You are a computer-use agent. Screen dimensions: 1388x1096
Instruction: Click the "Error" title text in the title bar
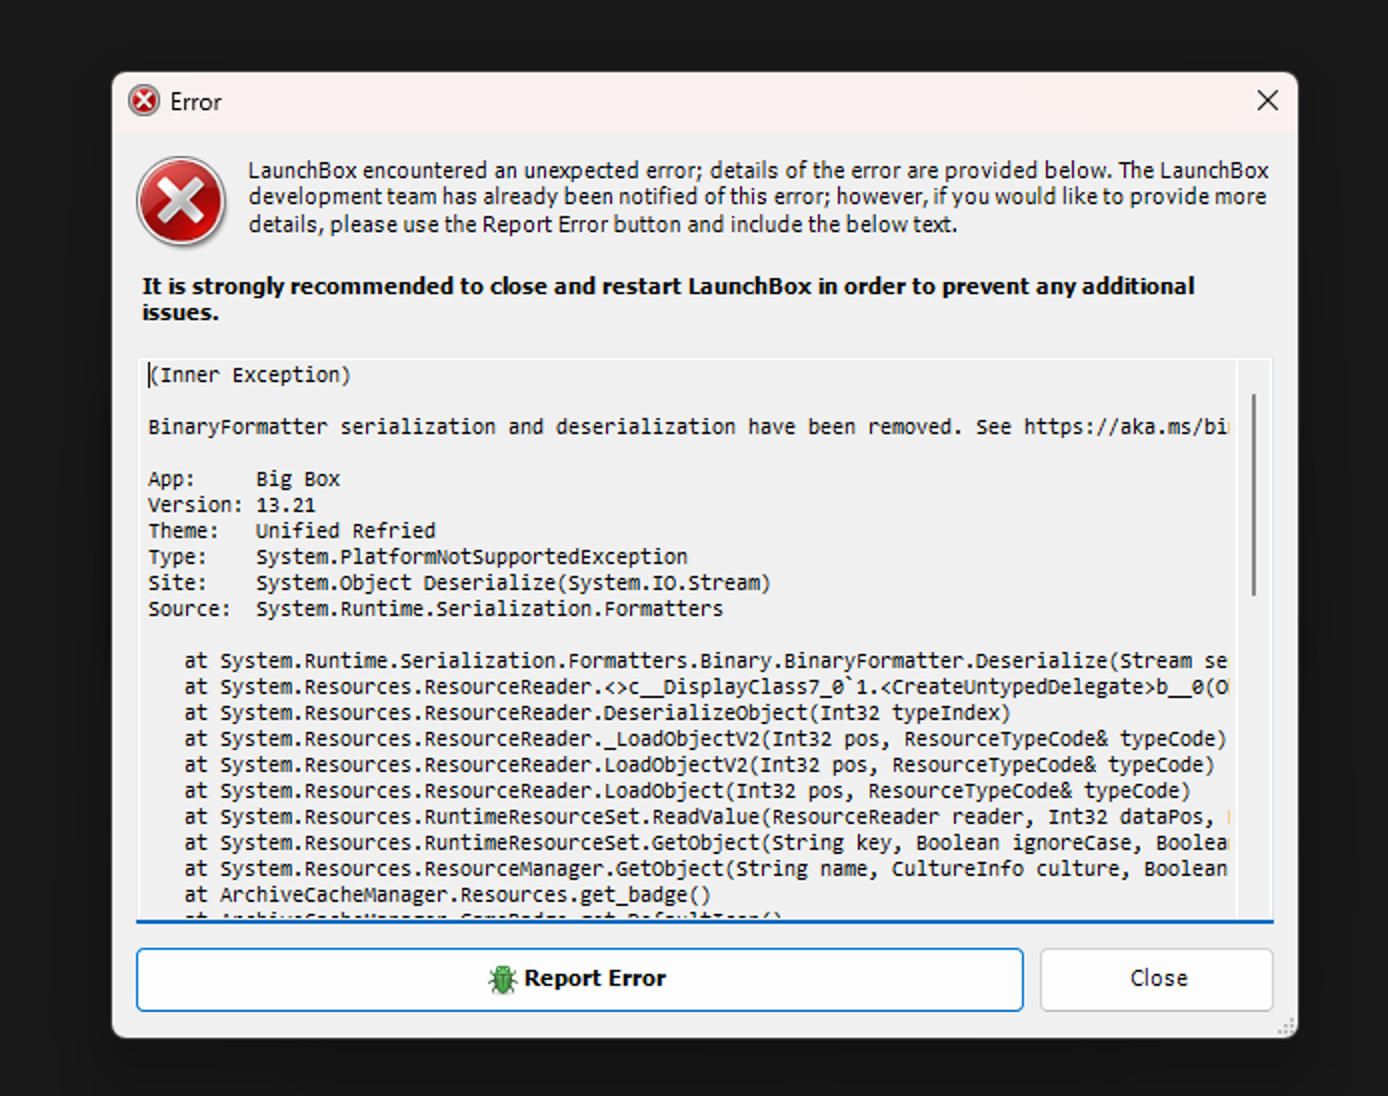(196, 102)
